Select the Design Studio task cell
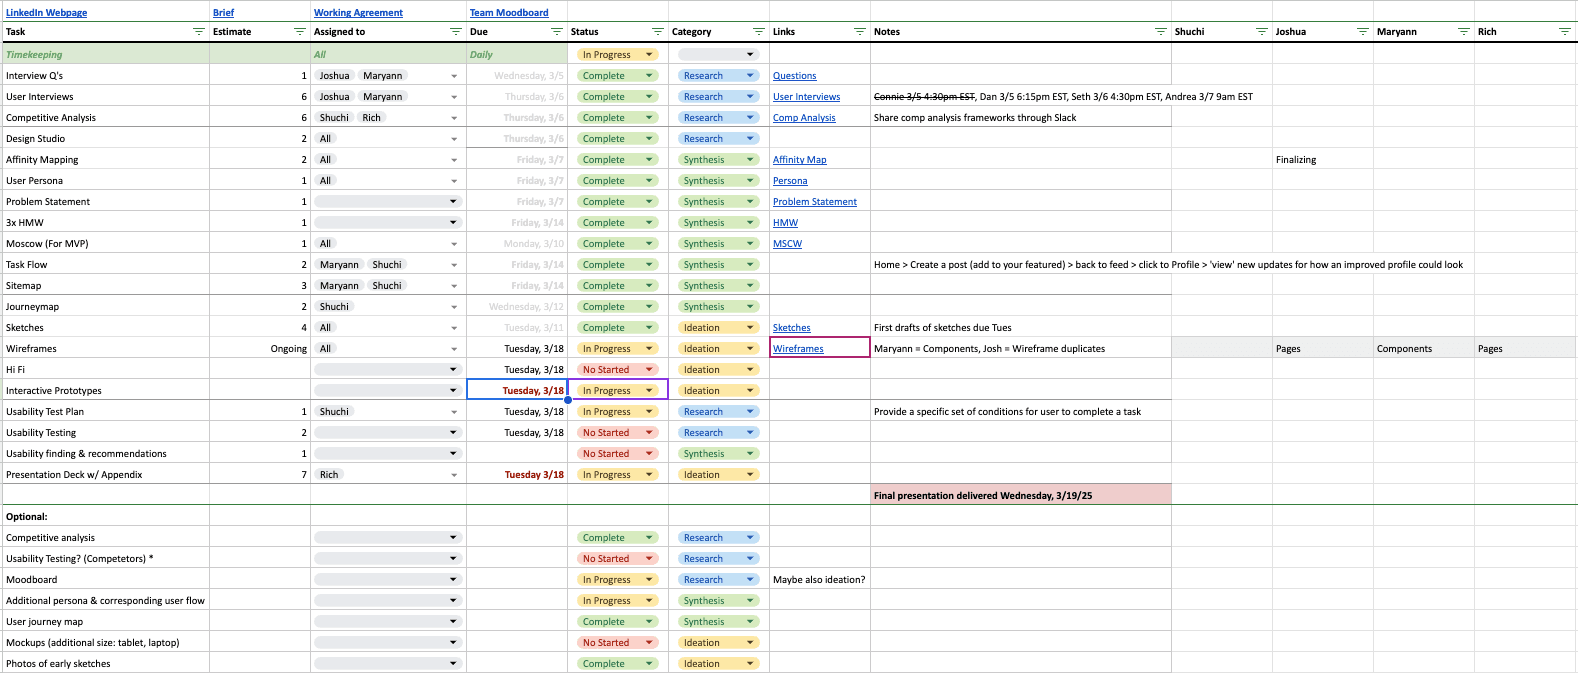Screen dimensions: 1578x673 (x=106, y=139)
